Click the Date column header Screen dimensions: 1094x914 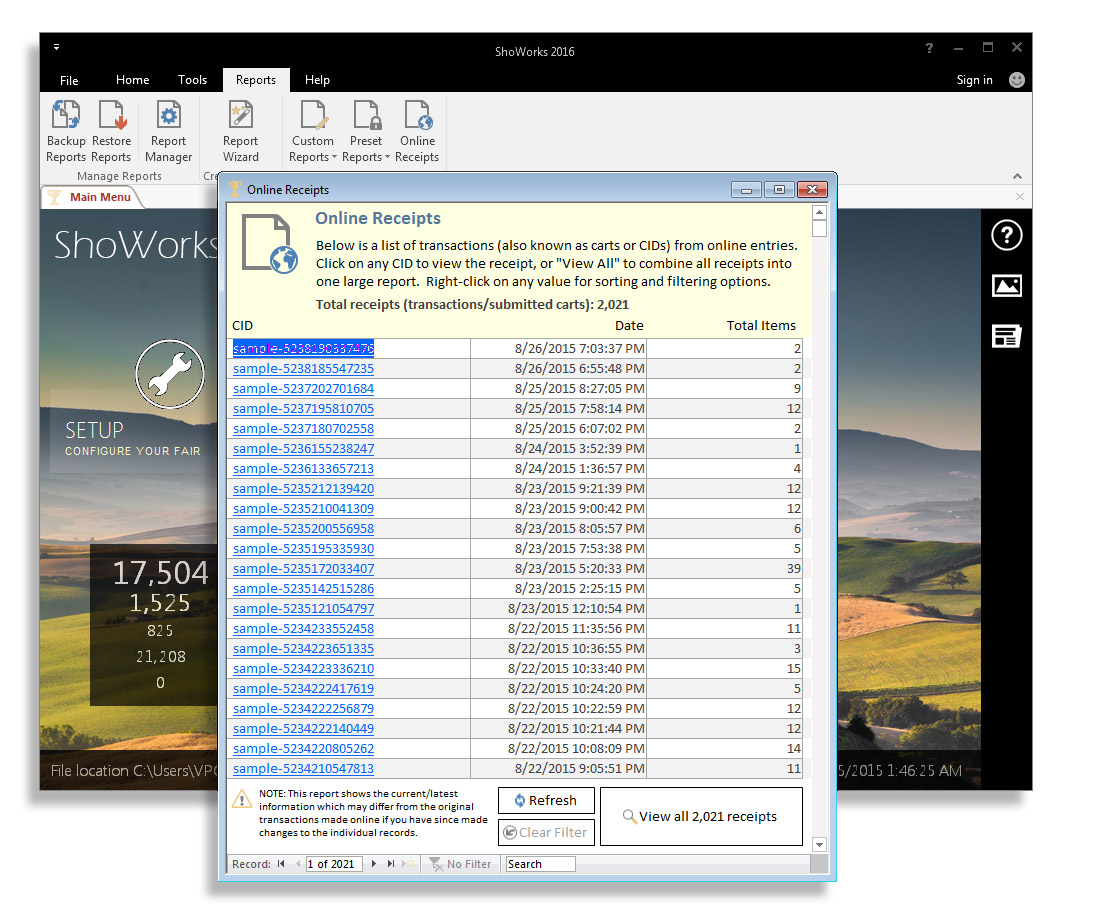point(629,326)
